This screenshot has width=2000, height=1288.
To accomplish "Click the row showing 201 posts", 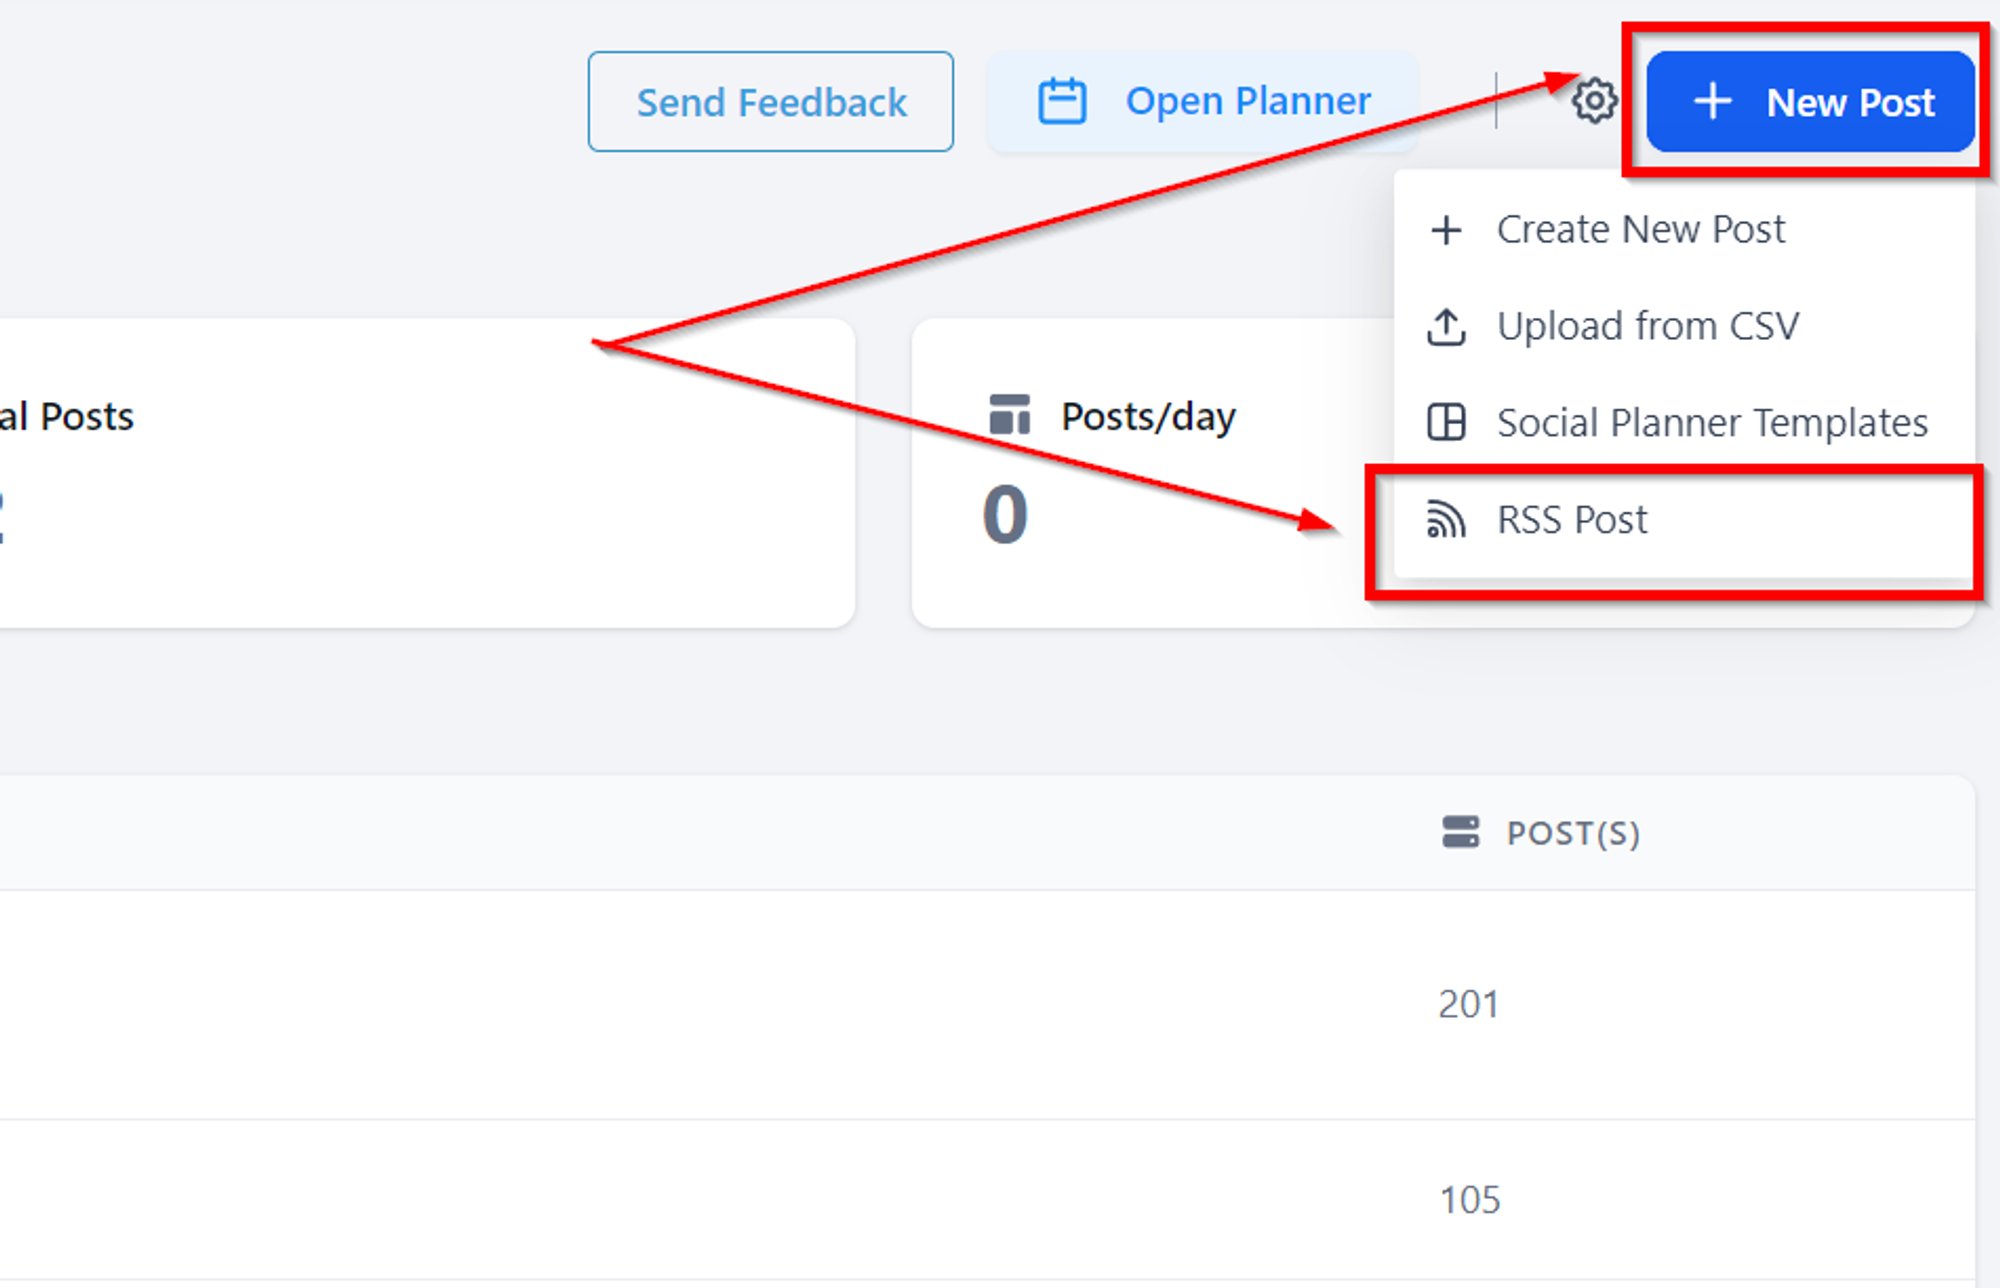I will [x=987, y=1004].
